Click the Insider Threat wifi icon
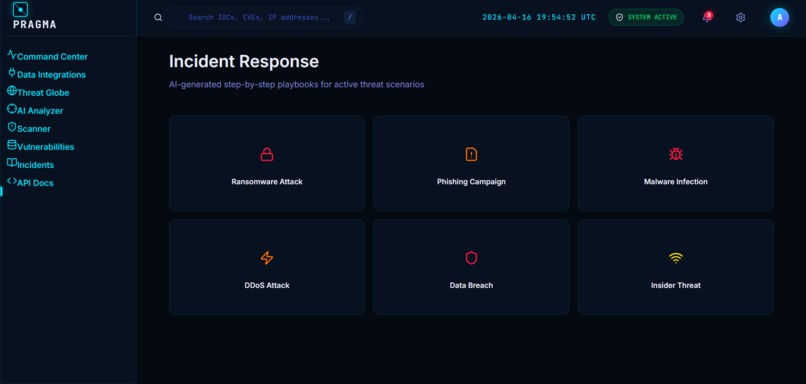The width and height of the screenshot is (806, 384). click(x=675, y=258)
